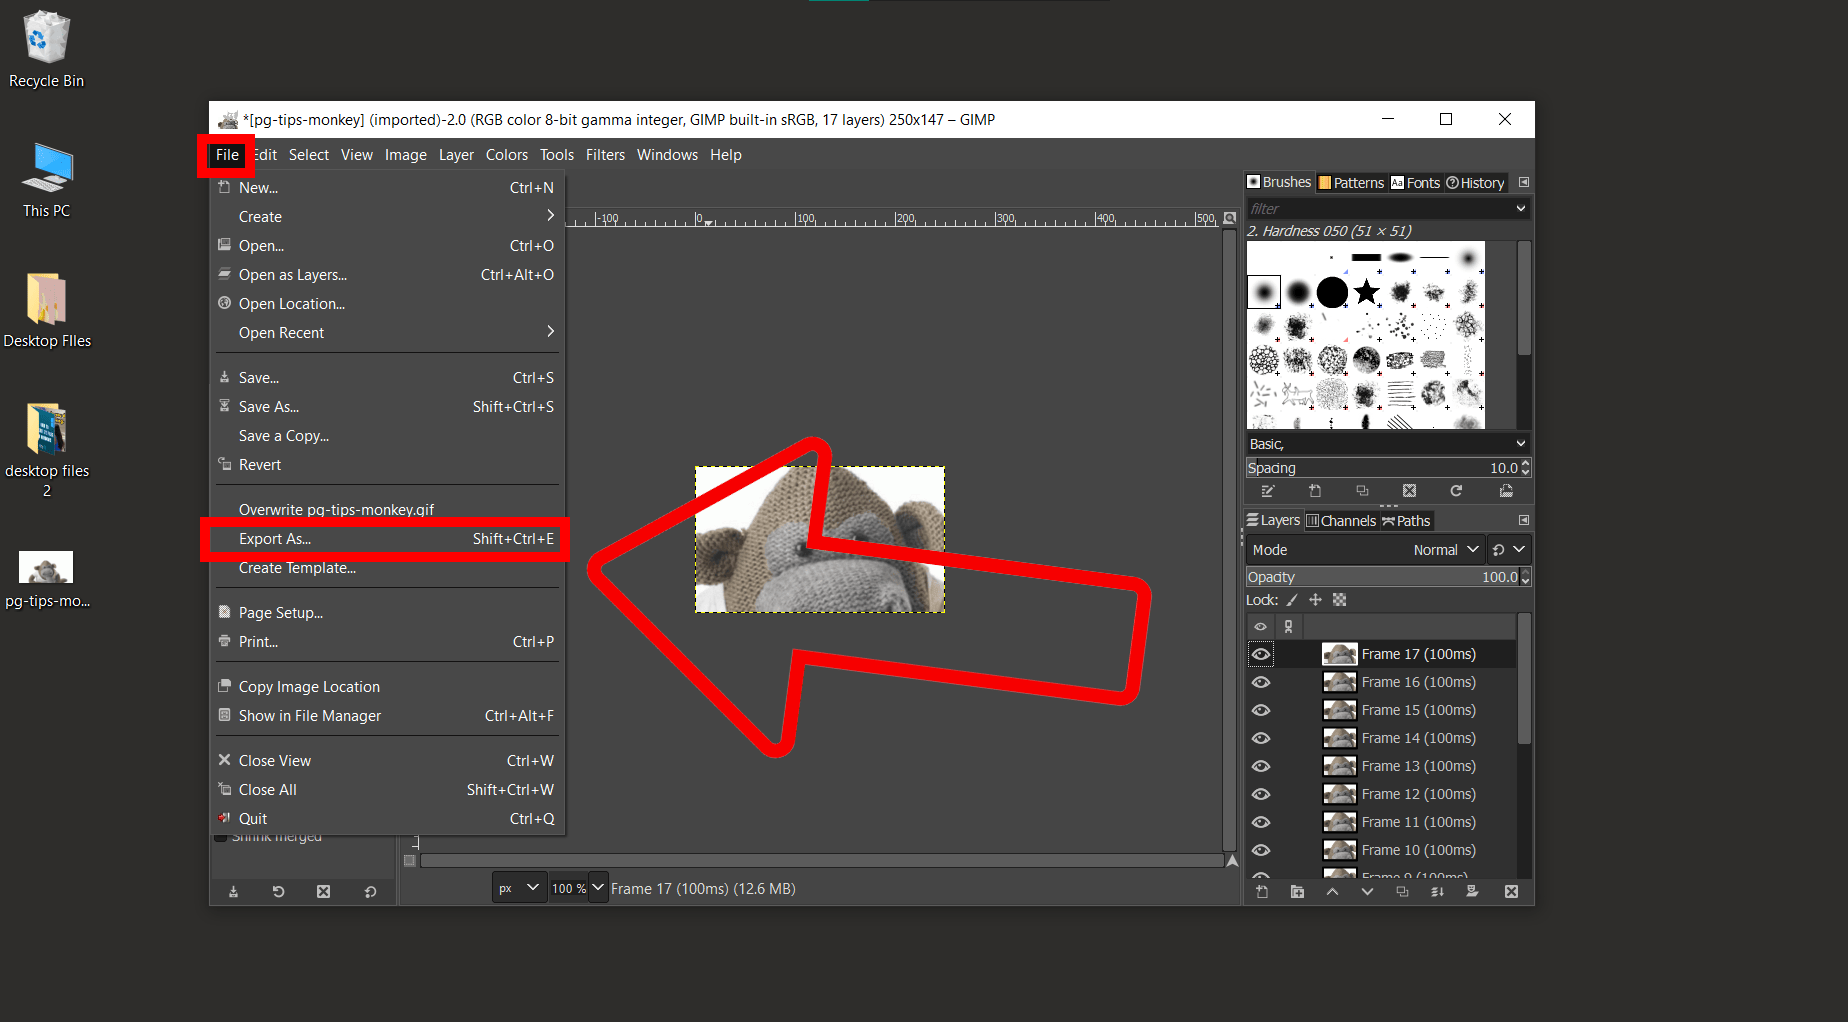Hide Frame 17 layer visibility

(1261, 653)
